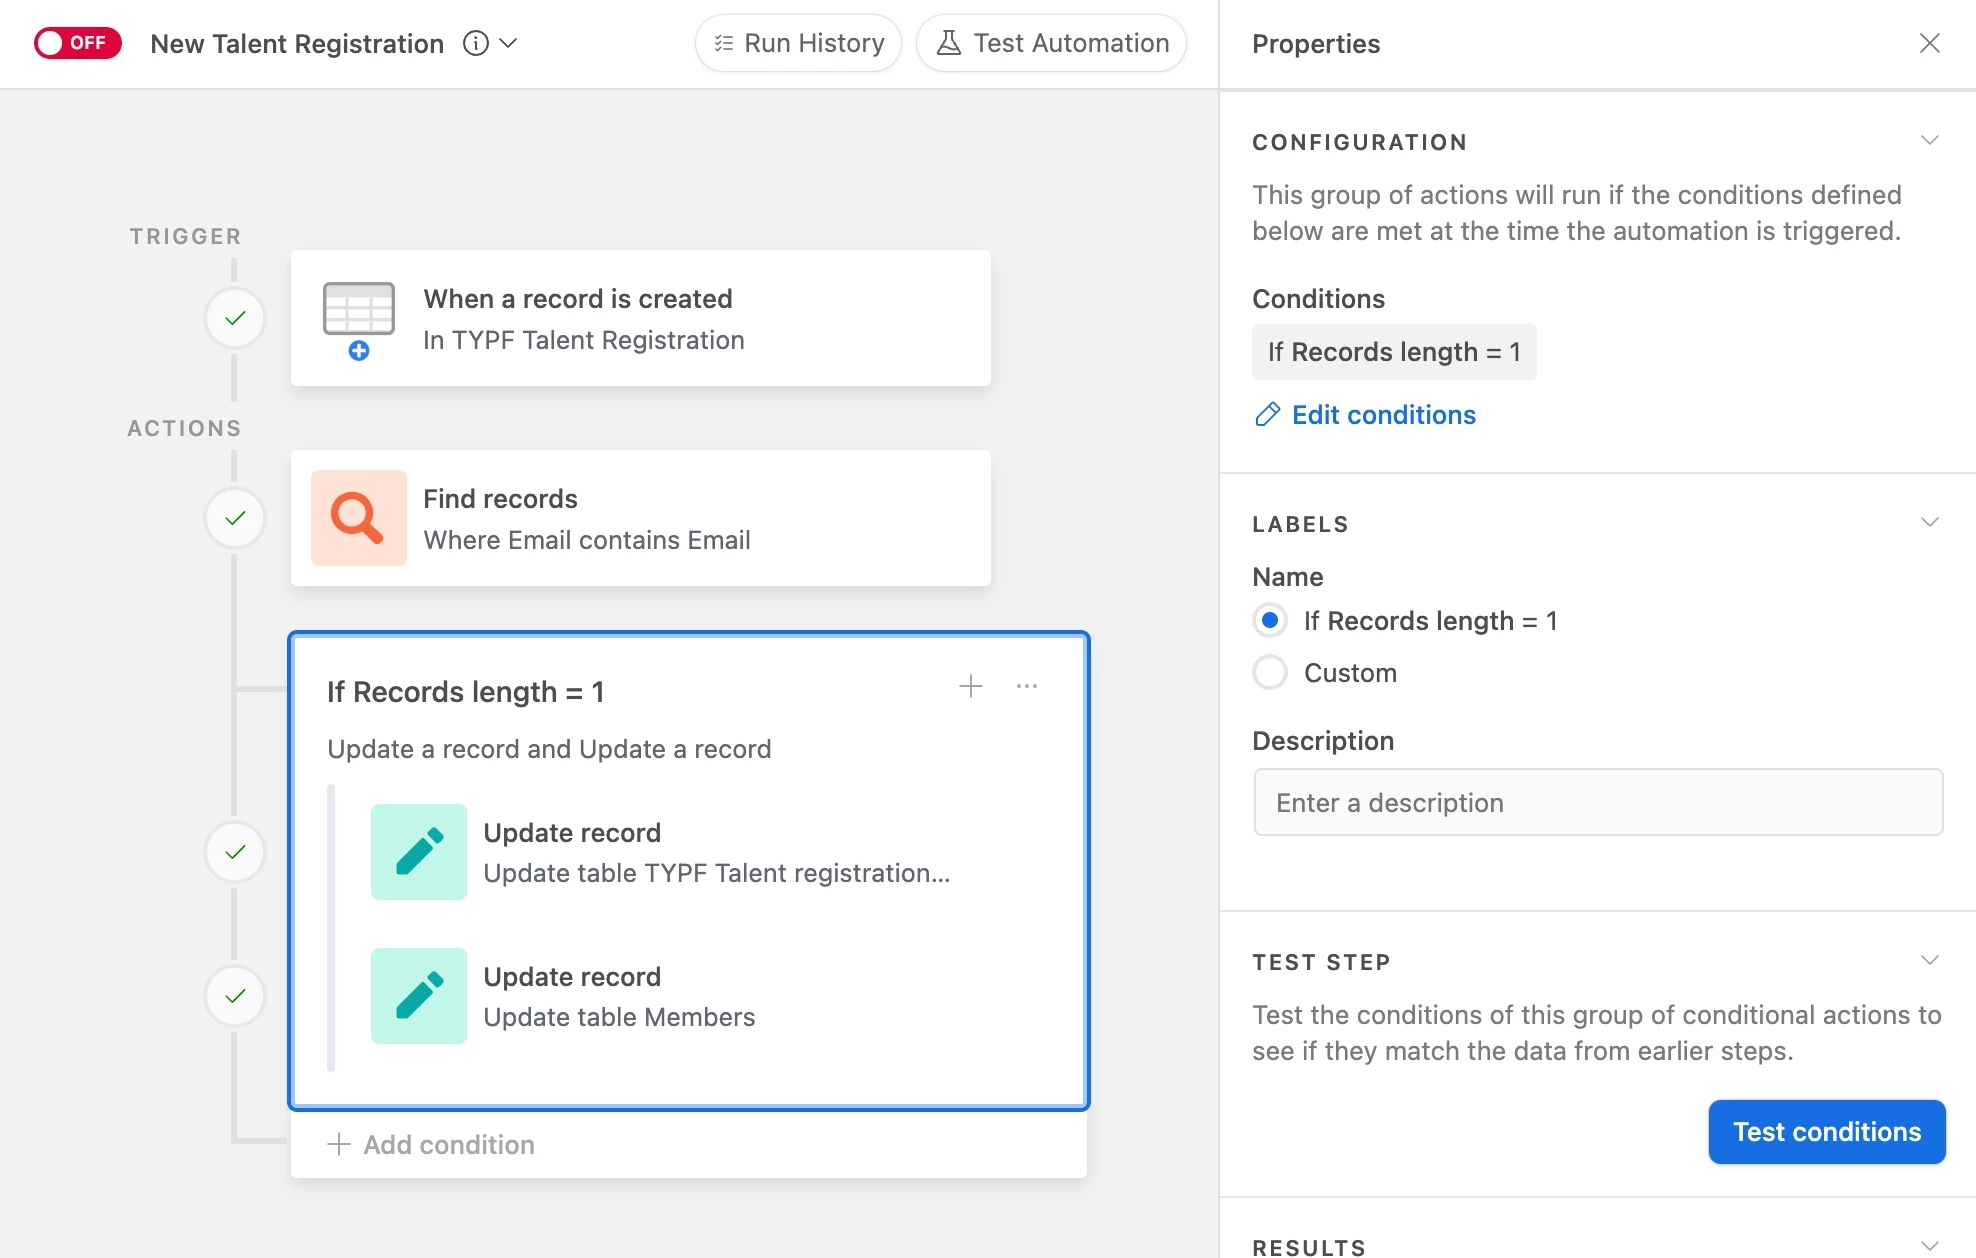
Task: Collapse the Labels section chevron
Action: tap(1929, 523)
